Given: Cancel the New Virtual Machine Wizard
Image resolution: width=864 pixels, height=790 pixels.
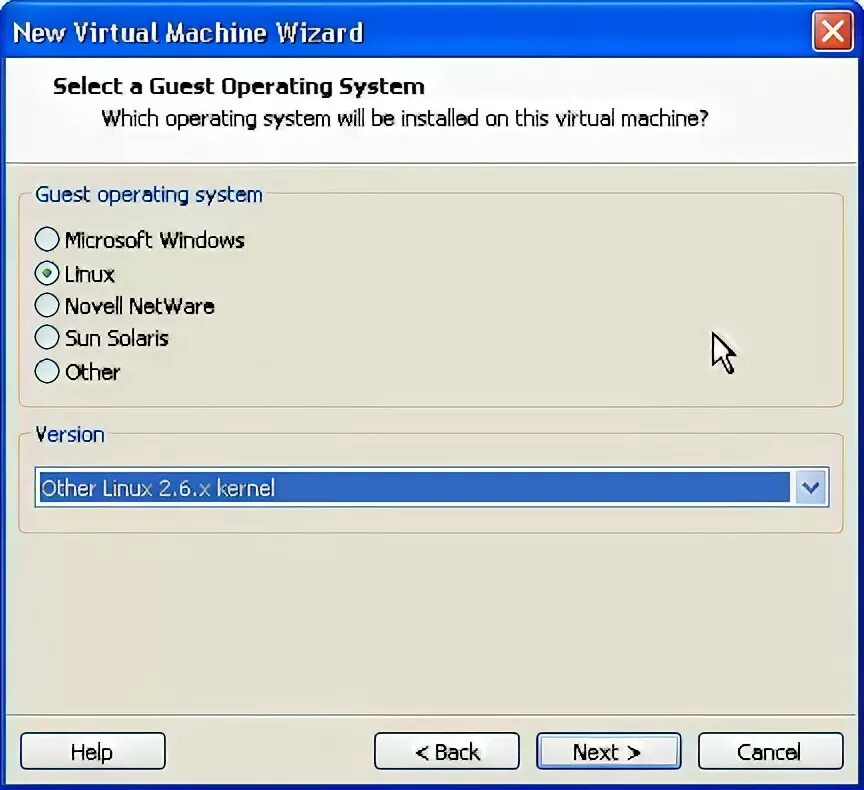Looking at the screenshot, I should click(770, 751).
